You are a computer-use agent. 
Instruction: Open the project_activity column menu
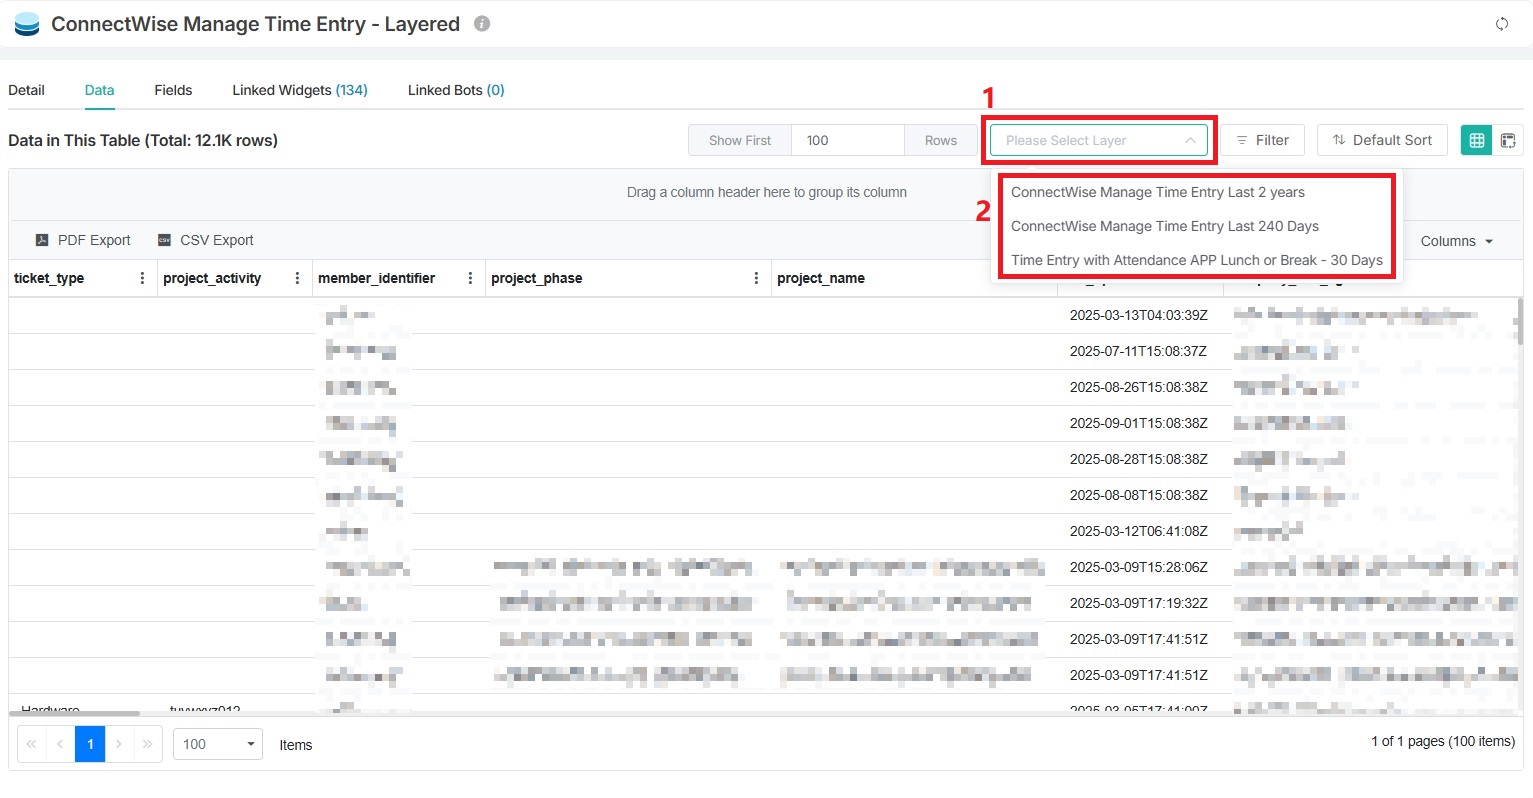pos(297,278)
